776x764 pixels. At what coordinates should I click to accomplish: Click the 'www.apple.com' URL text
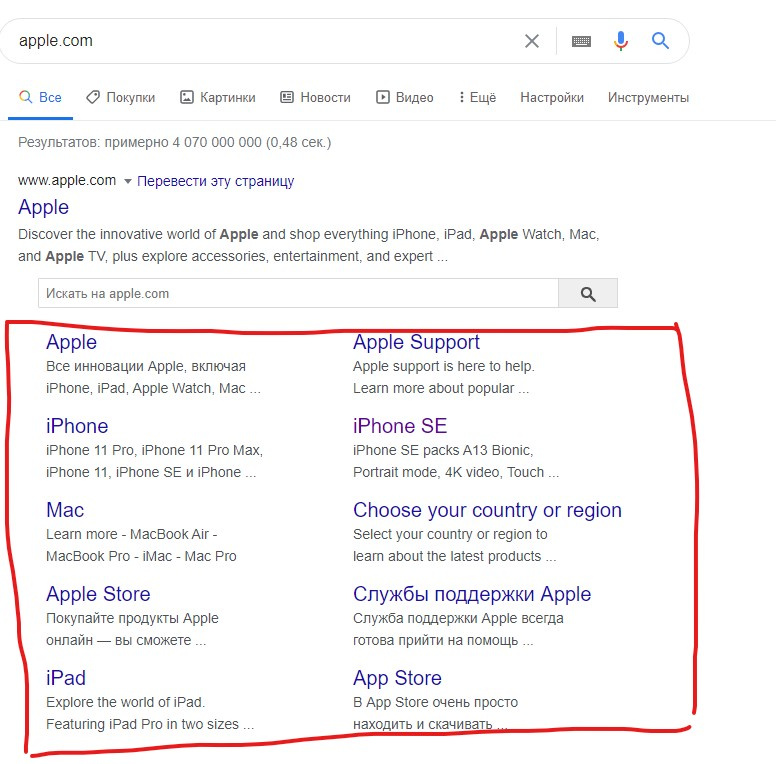point(67,181)
